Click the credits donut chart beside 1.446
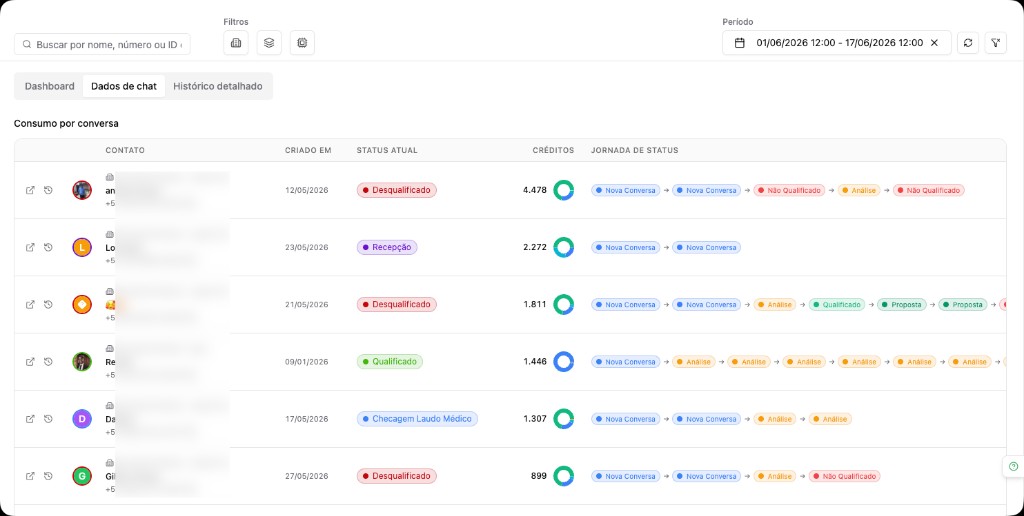 (x=564, y=362)
